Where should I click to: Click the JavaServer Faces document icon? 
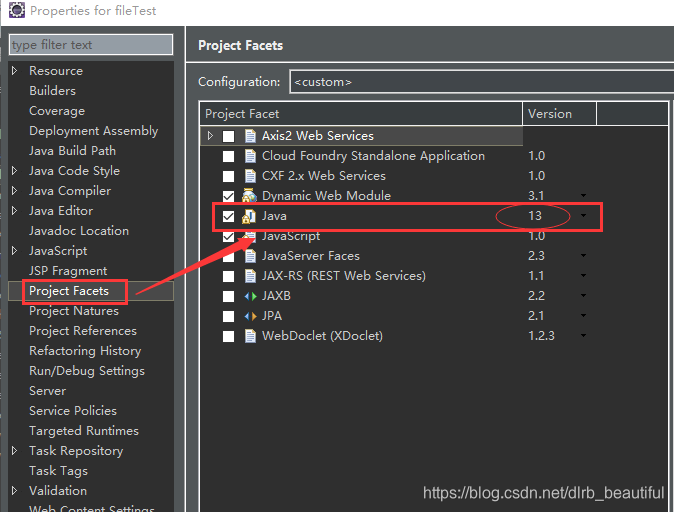(250, 256)
